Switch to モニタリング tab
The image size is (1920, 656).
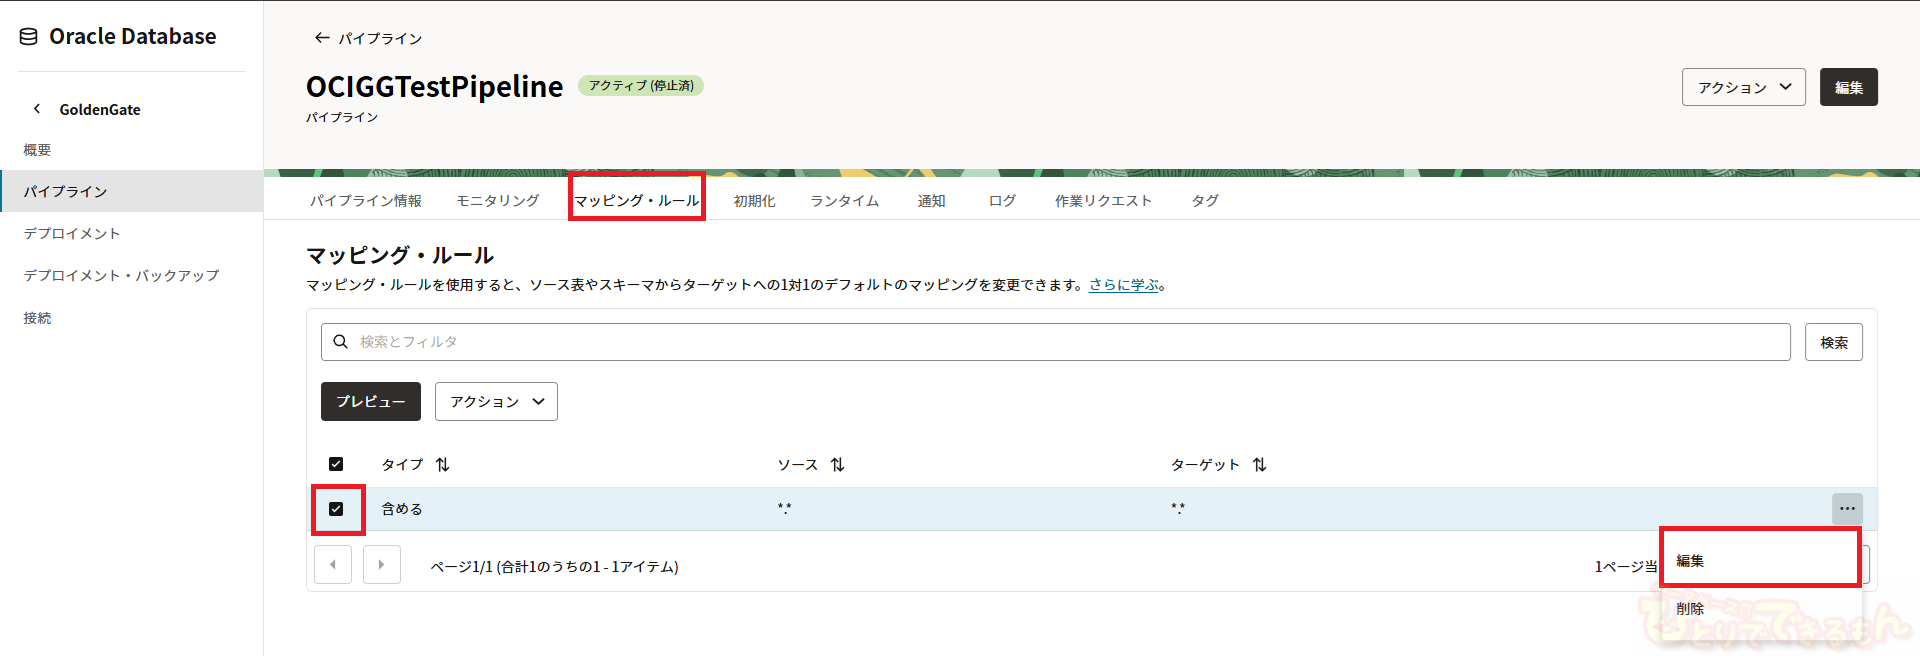point(498,201)
